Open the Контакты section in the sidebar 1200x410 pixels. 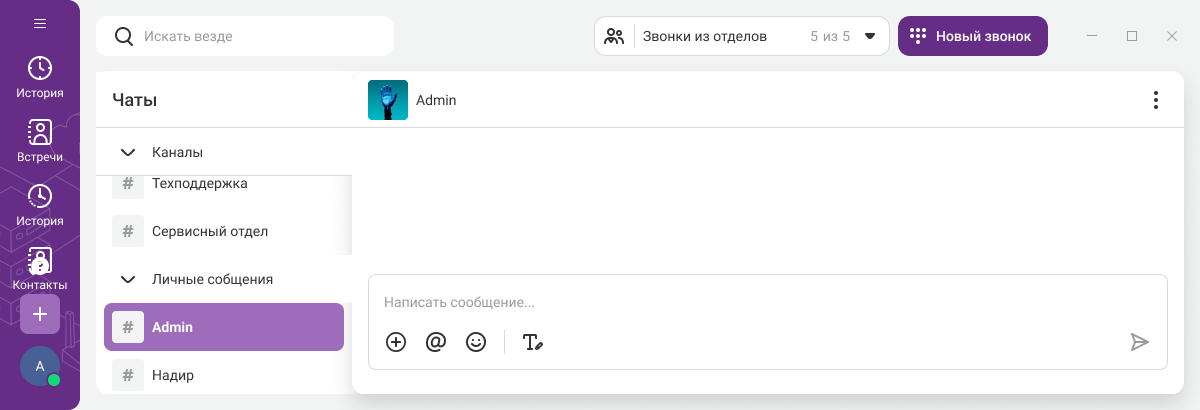pyautogui.click(x=40, y=269)
